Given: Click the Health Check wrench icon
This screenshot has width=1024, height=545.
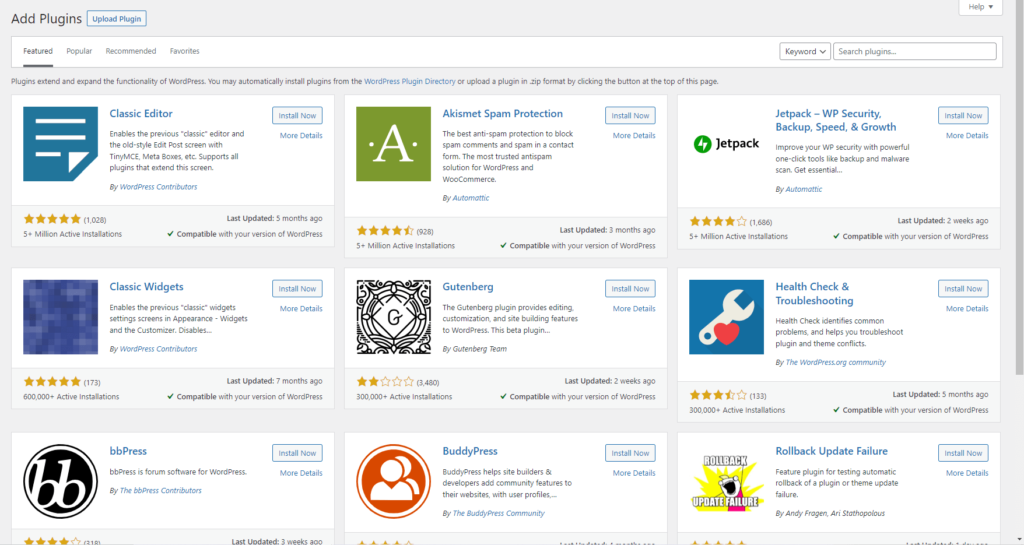Looking at the screenshot, I should (726, 317).
